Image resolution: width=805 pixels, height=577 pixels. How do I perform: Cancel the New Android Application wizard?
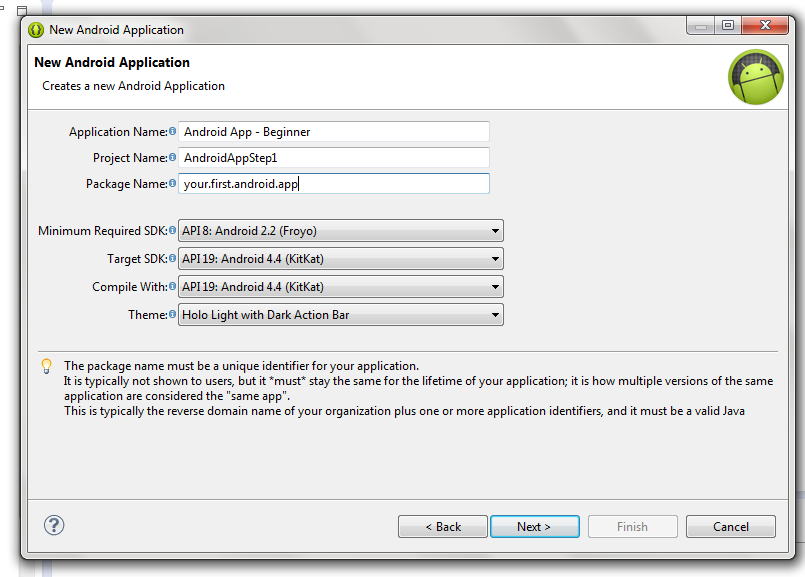point(731,527)
